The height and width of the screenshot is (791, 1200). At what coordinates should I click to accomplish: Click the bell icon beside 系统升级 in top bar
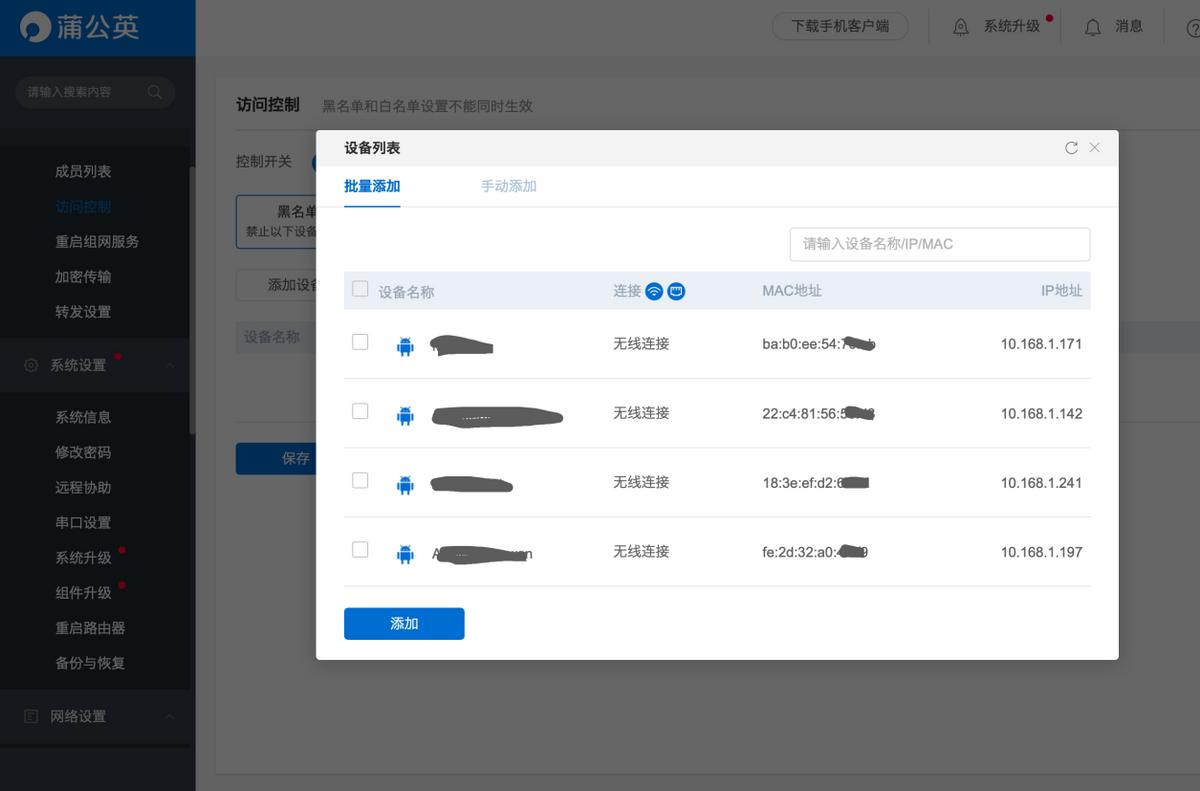click(x=961, y=27)
